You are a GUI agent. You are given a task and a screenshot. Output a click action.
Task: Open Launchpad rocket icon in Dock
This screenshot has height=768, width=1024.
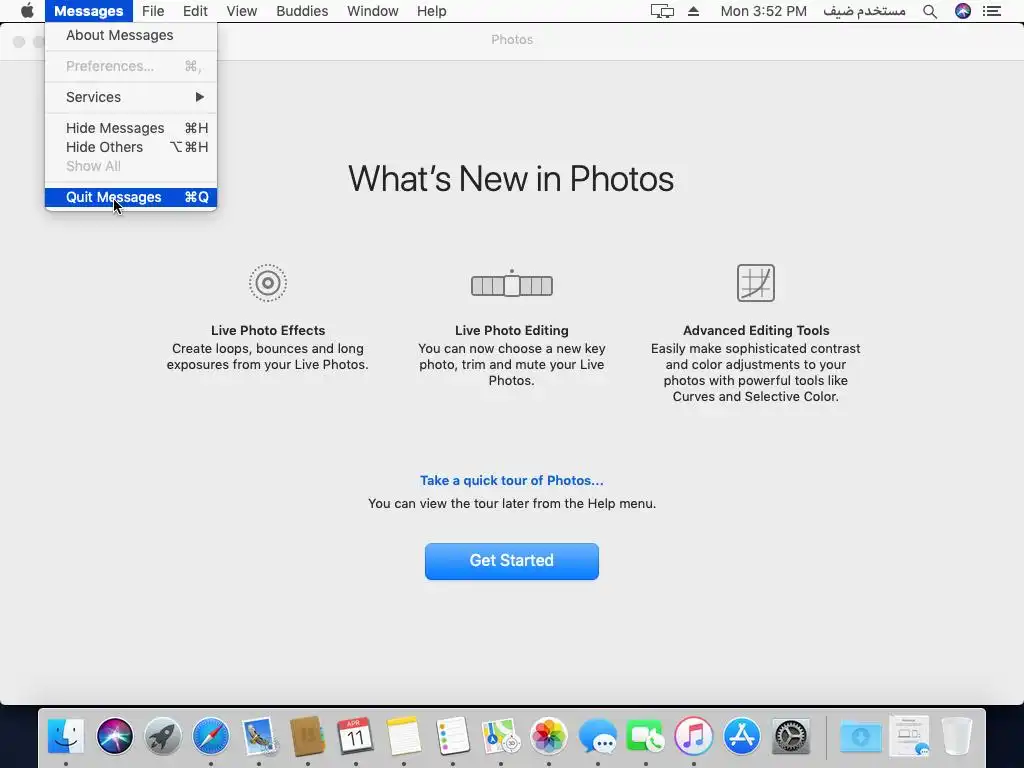tap(163, 736)
